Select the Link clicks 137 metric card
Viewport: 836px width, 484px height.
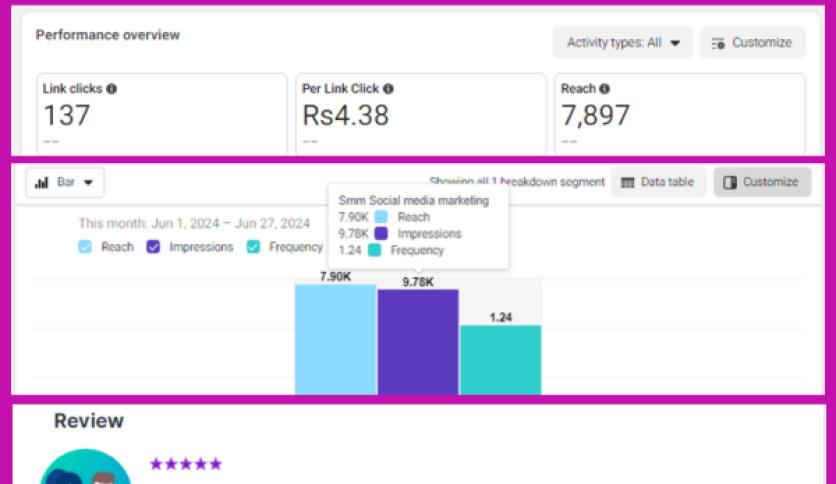click(162, 113)
